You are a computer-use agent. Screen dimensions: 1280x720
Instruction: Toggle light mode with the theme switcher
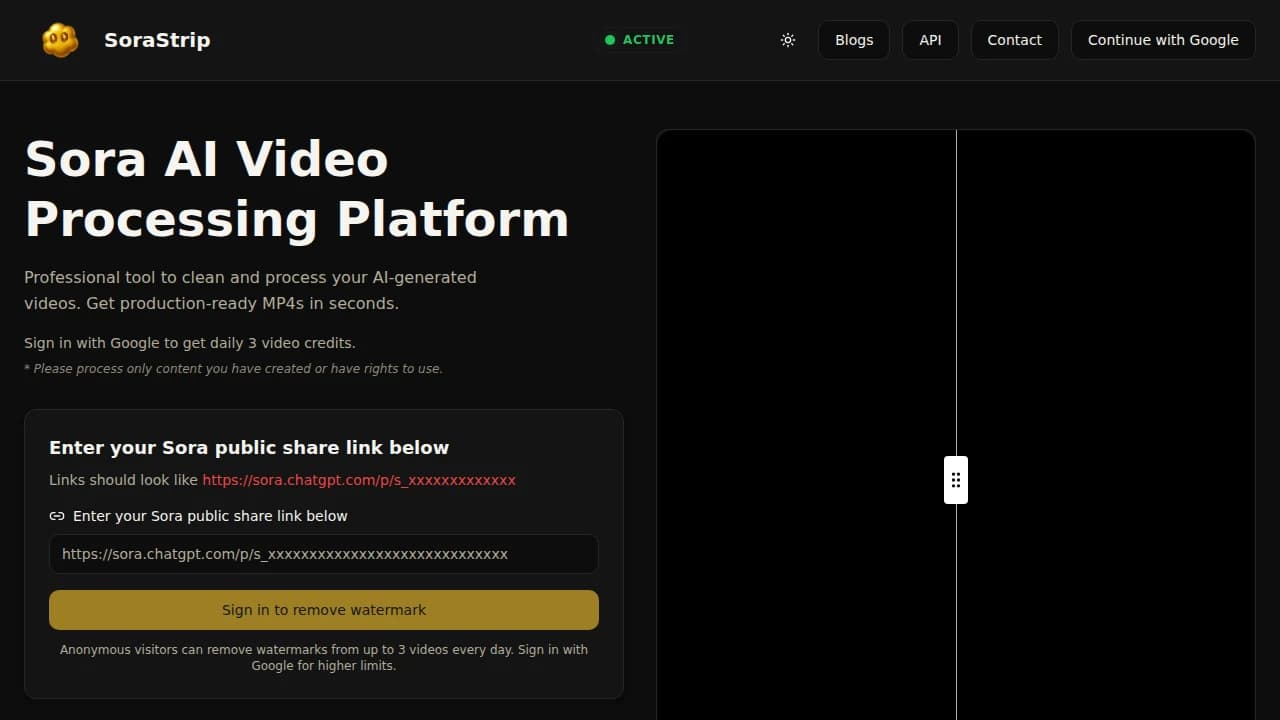click(x=787, y=39)
